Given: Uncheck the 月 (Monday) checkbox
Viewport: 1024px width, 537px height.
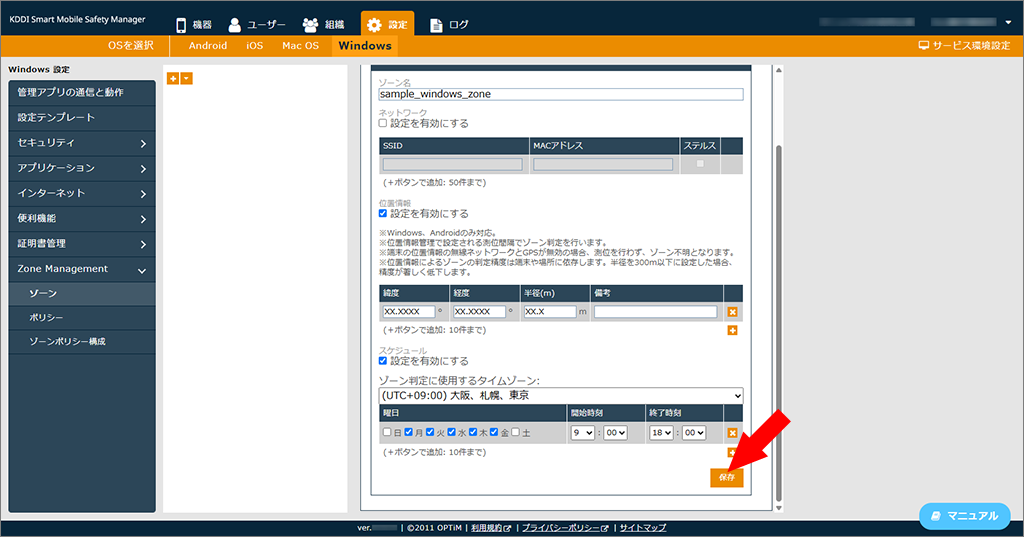Looking at the screenshot, I should click(x=408, y=432).
